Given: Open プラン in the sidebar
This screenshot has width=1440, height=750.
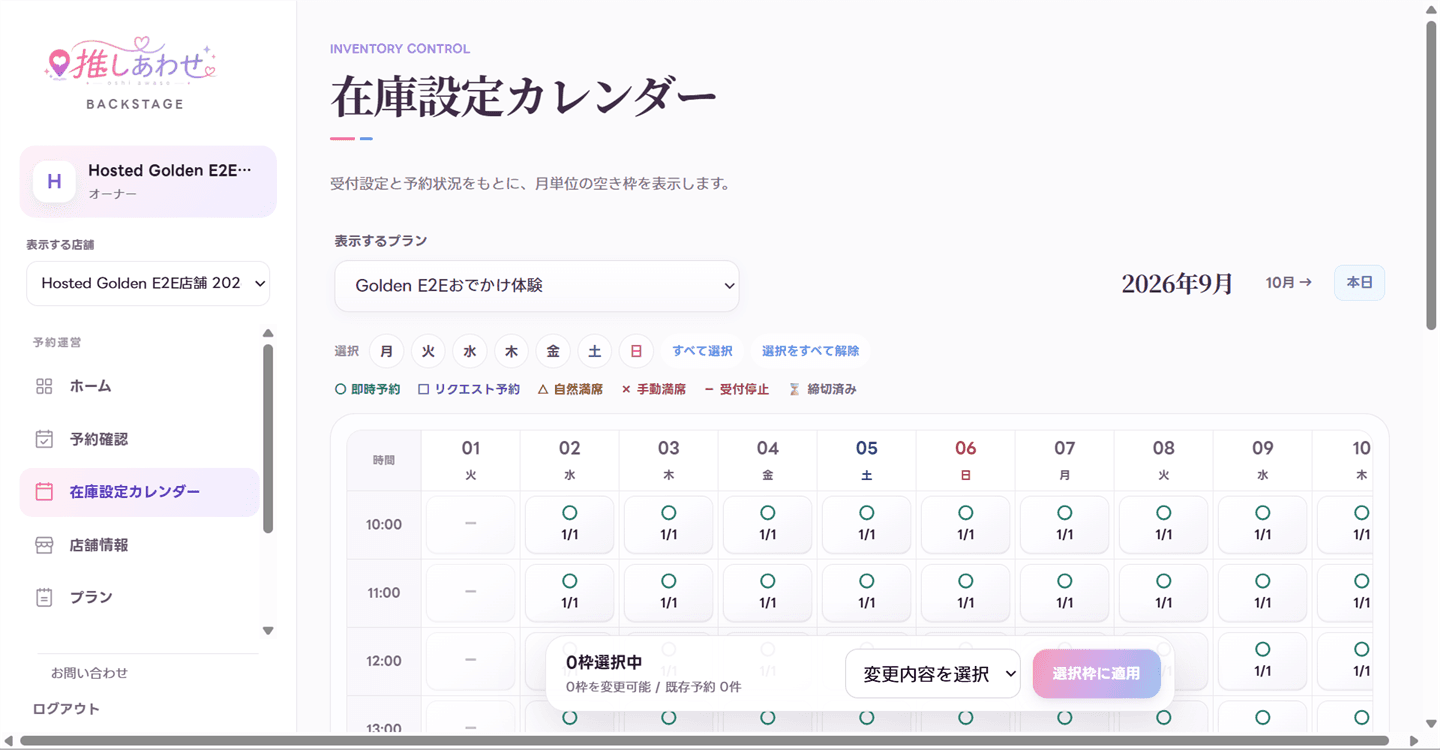Looking at the screenshot, I should click(x=140, y=597).
